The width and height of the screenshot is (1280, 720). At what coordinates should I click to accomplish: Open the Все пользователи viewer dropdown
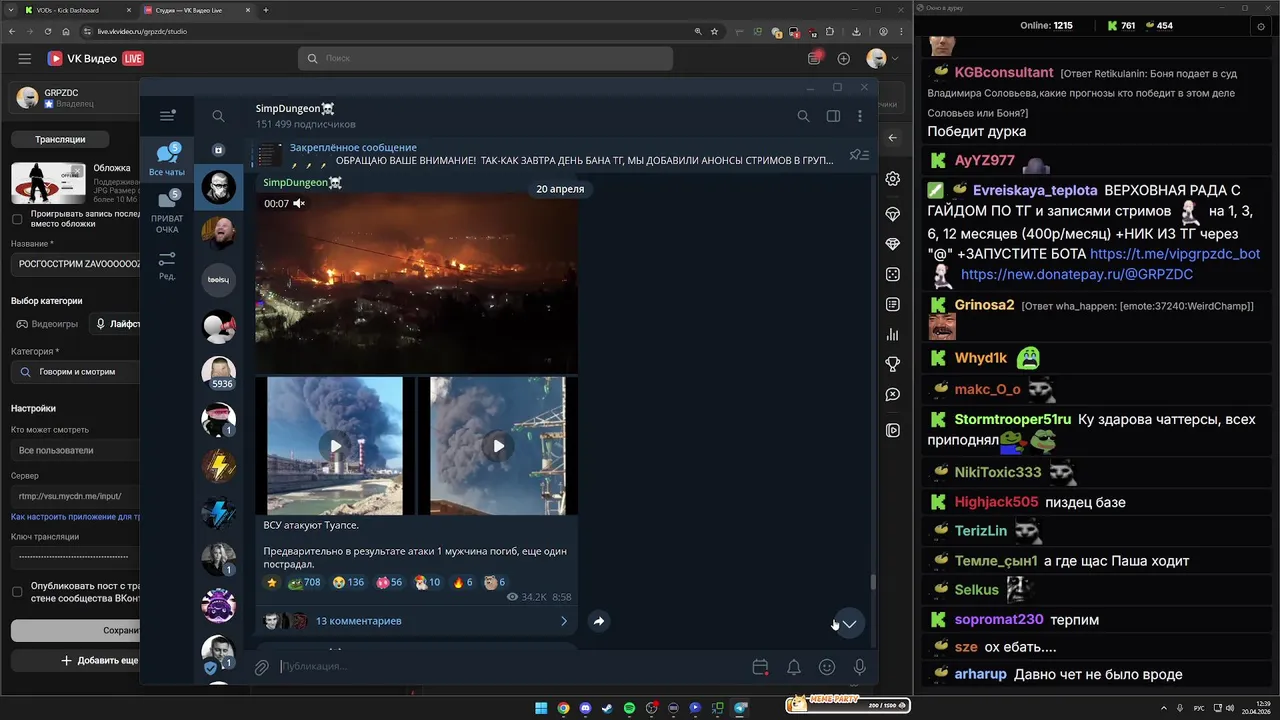coord(76,450)
